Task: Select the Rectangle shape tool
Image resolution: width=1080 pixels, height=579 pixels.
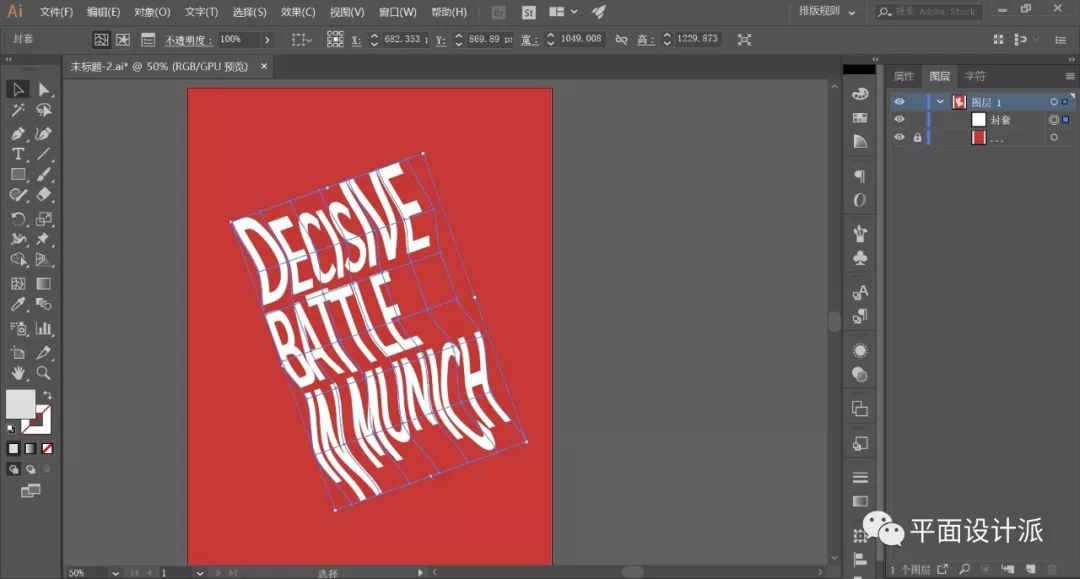Action: tap(18, 175)
